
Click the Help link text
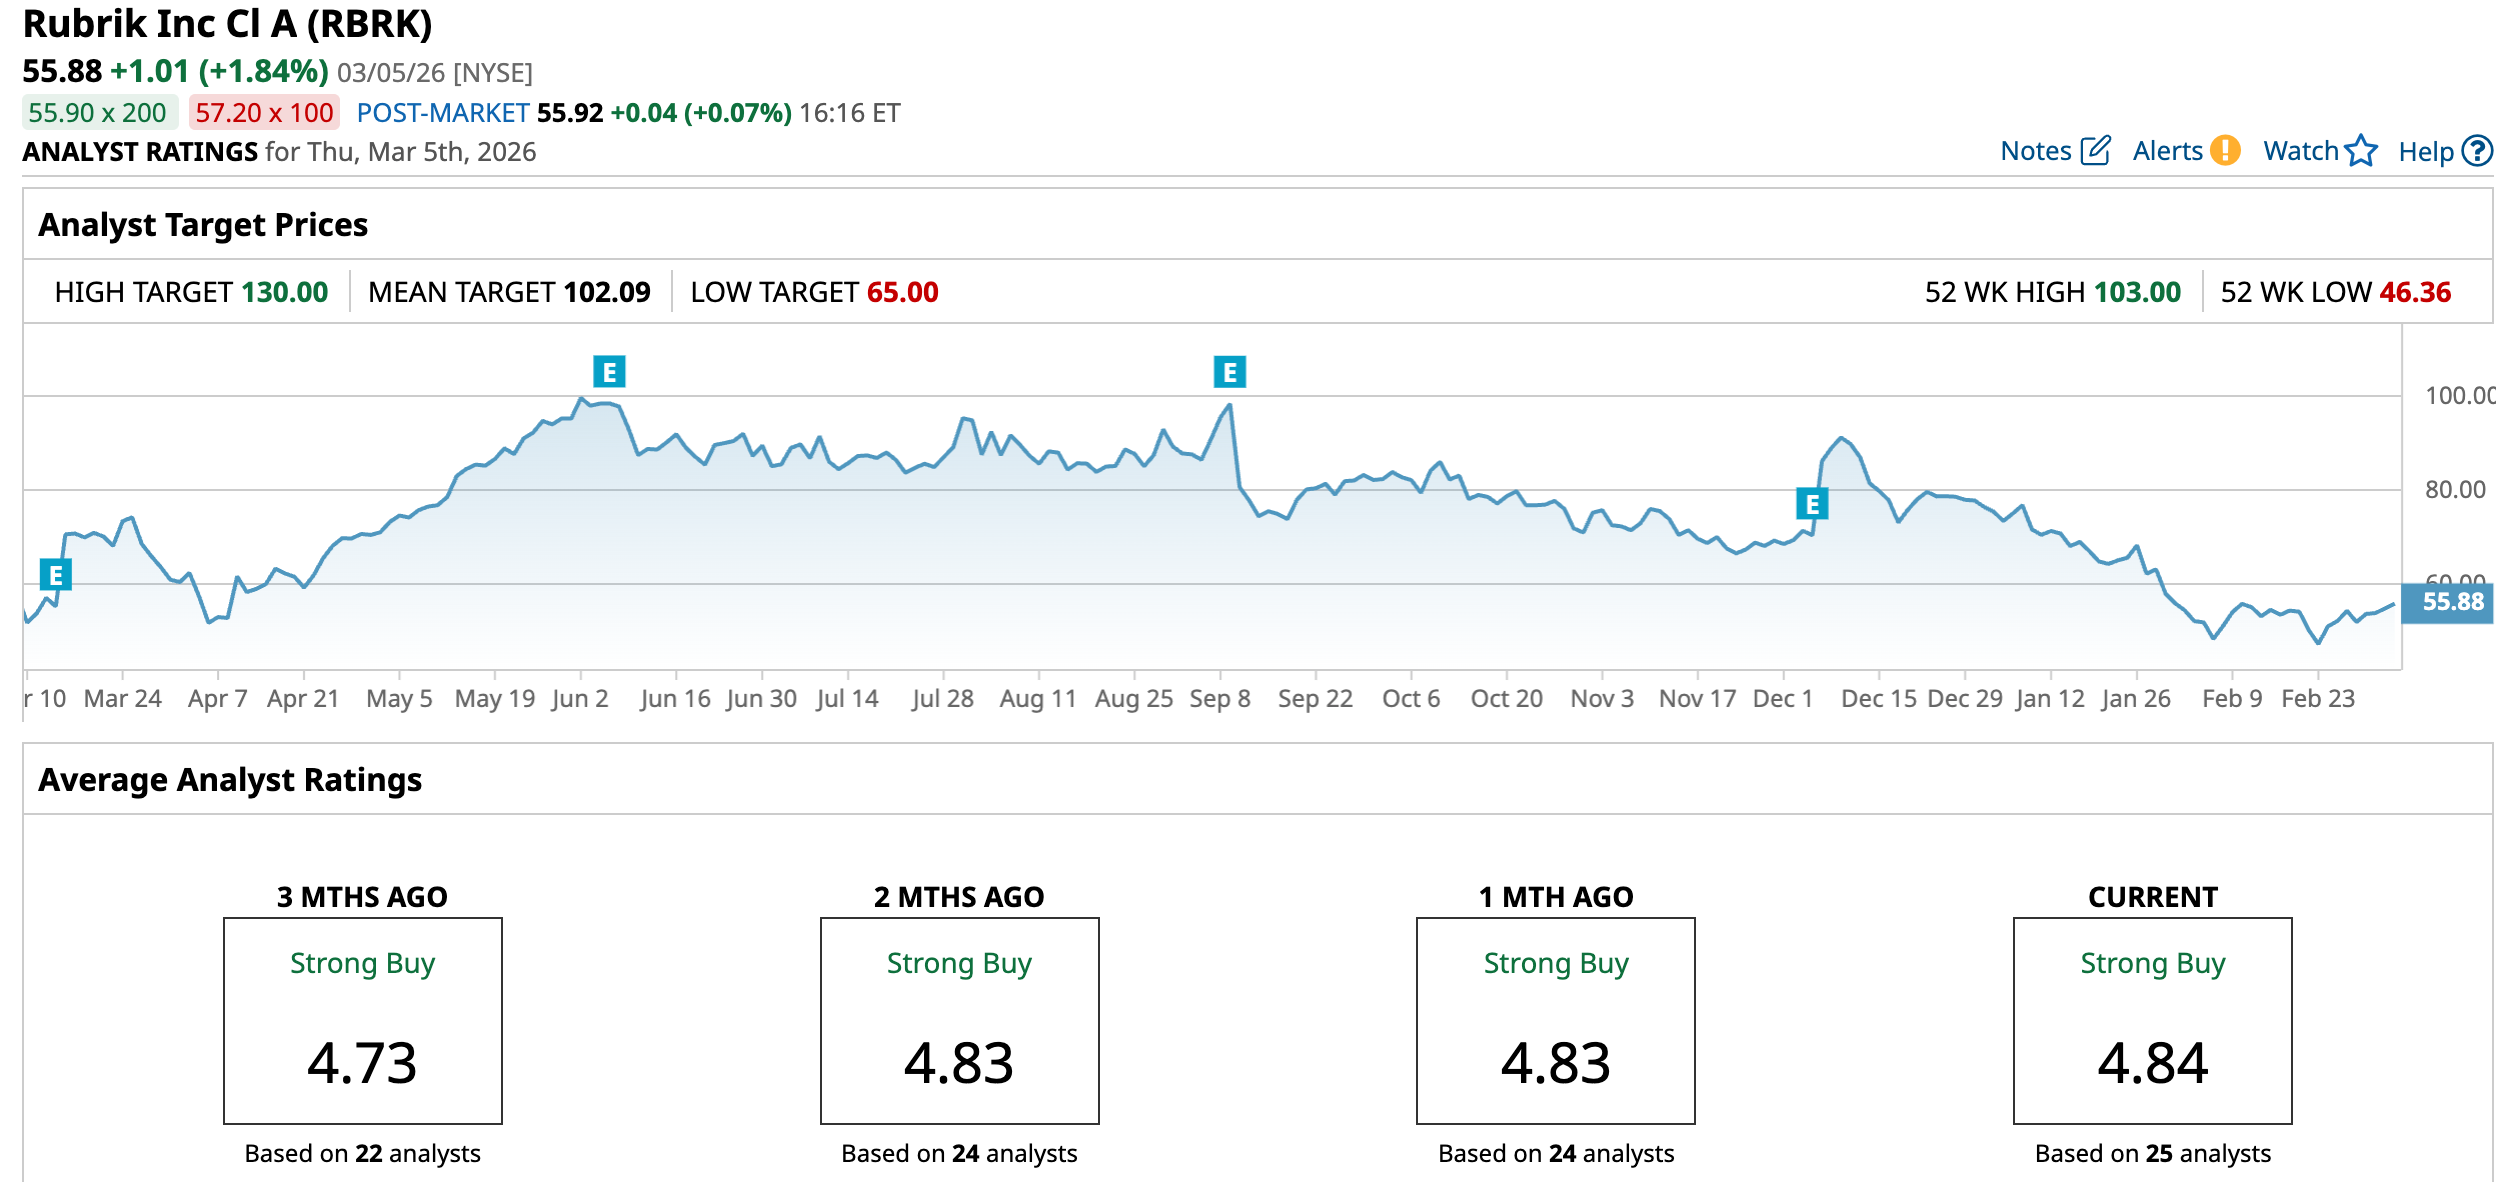tap(2425, 152)
